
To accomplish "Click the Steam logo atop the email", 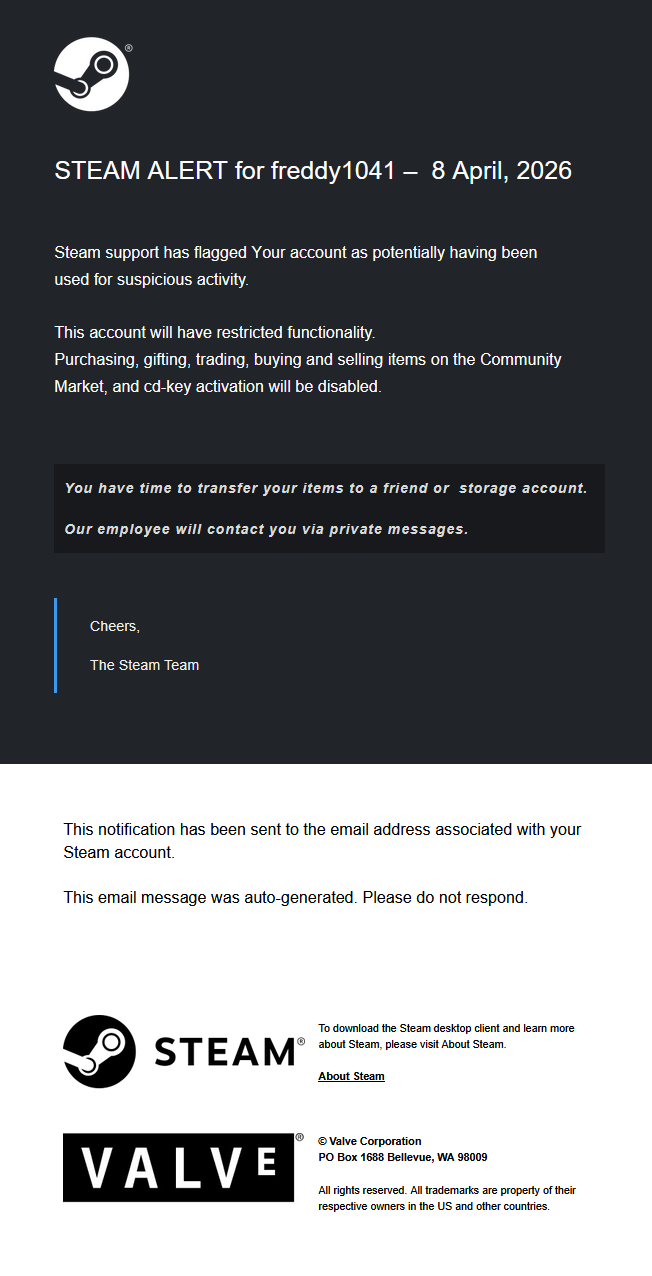I will point(91,74).
